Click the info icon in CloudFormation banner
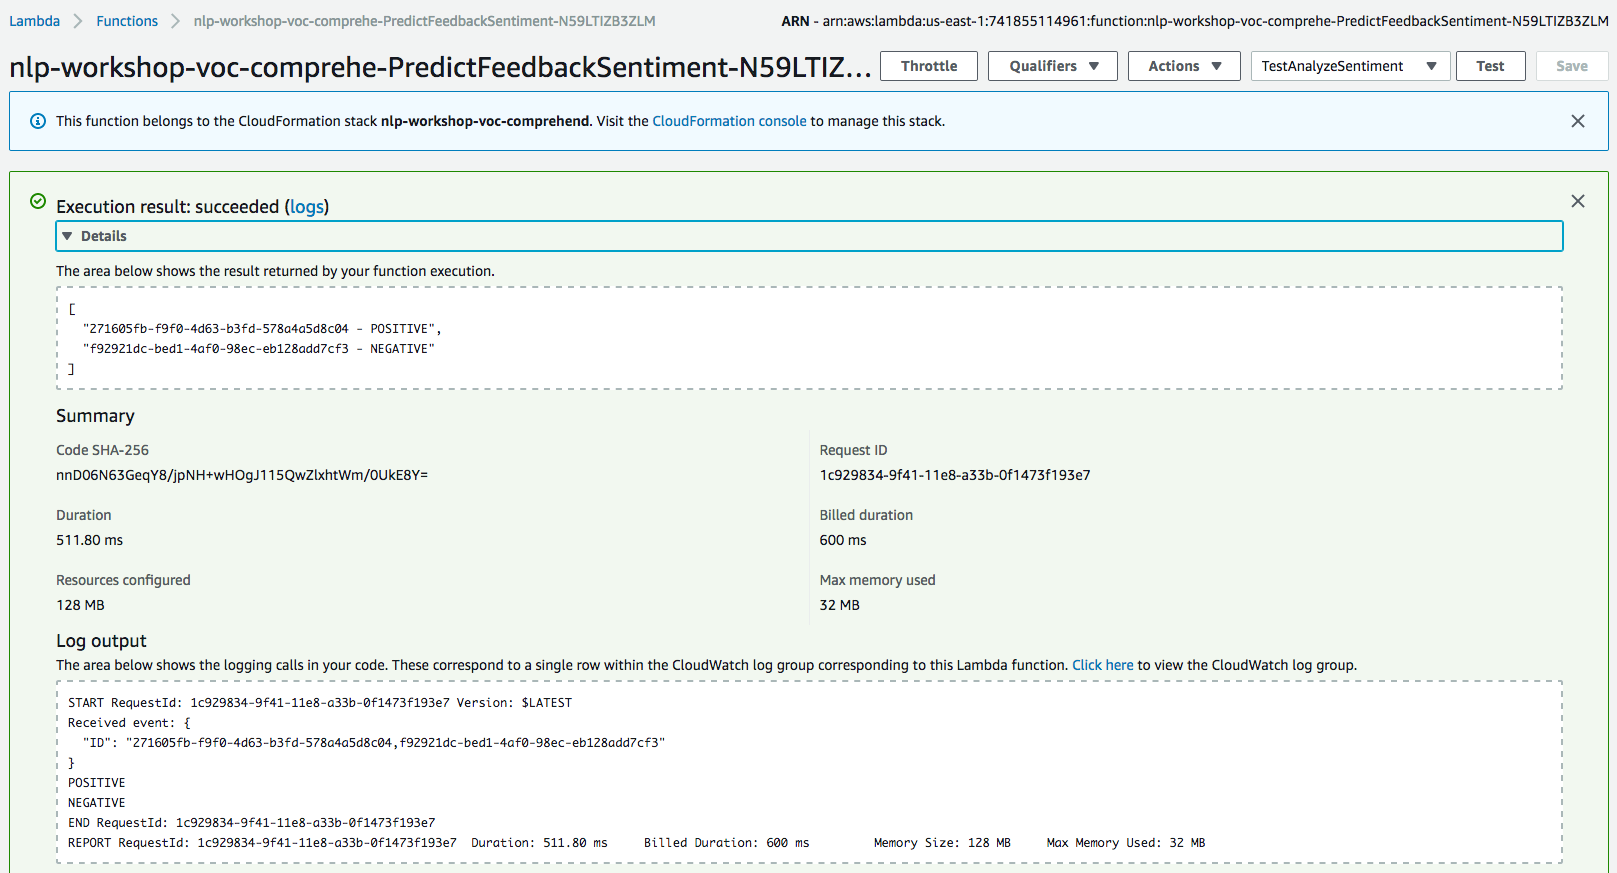Viewport: 1617px width, 873px height. pos(38,121)
